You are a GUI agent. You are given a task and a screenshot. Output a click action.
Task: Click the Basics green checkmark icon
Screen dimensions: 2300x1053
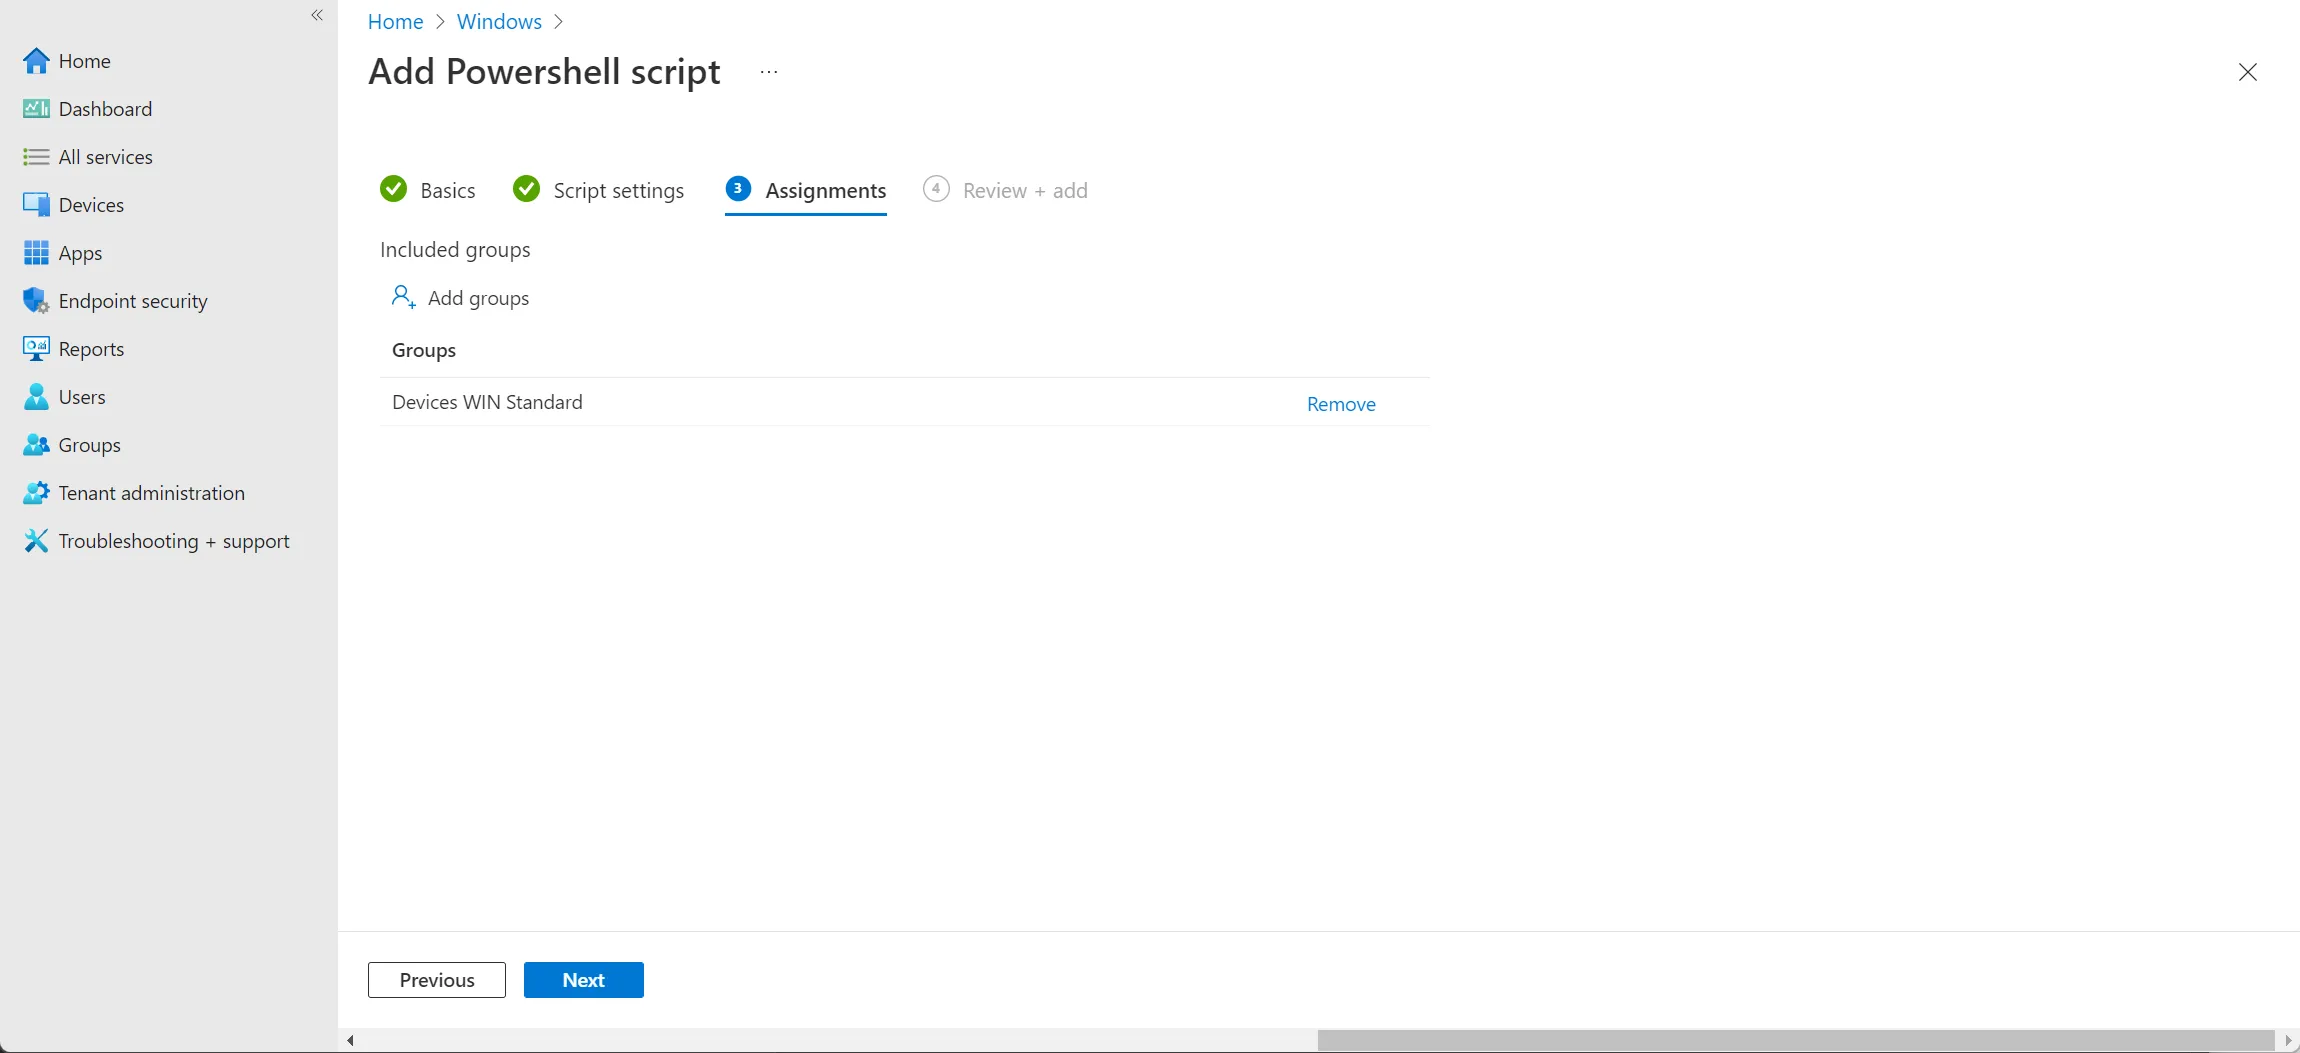point(393,189)
